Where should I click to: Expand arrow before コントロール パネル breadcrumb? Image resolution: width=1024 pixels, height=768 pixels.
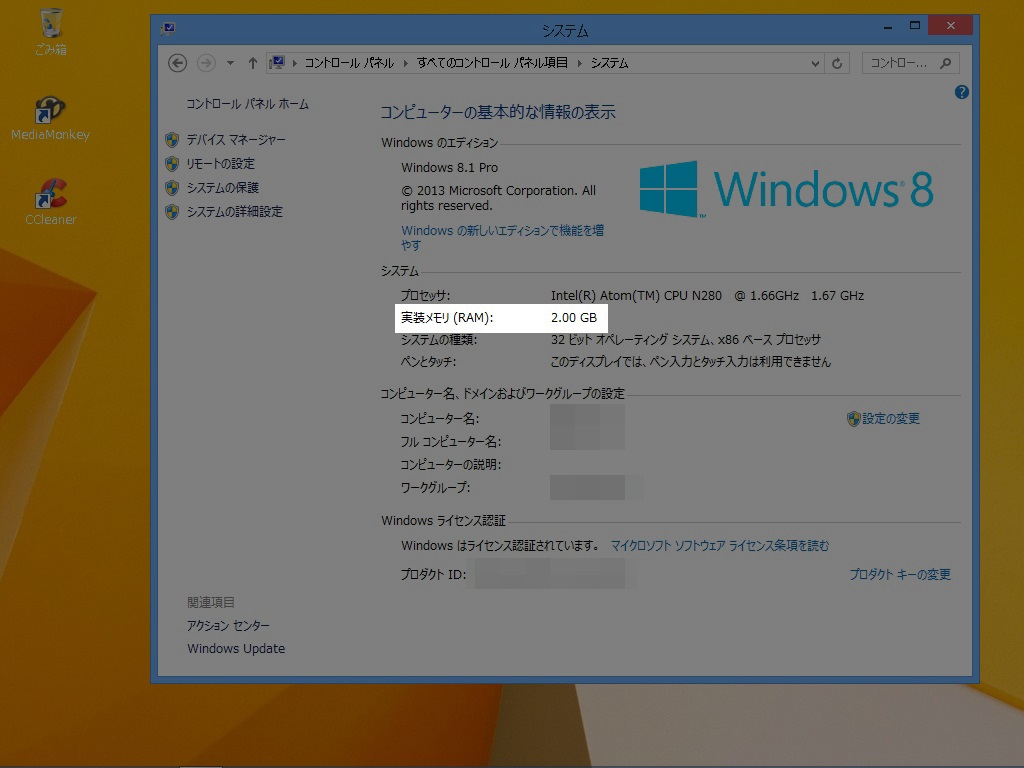pos(295,63)
